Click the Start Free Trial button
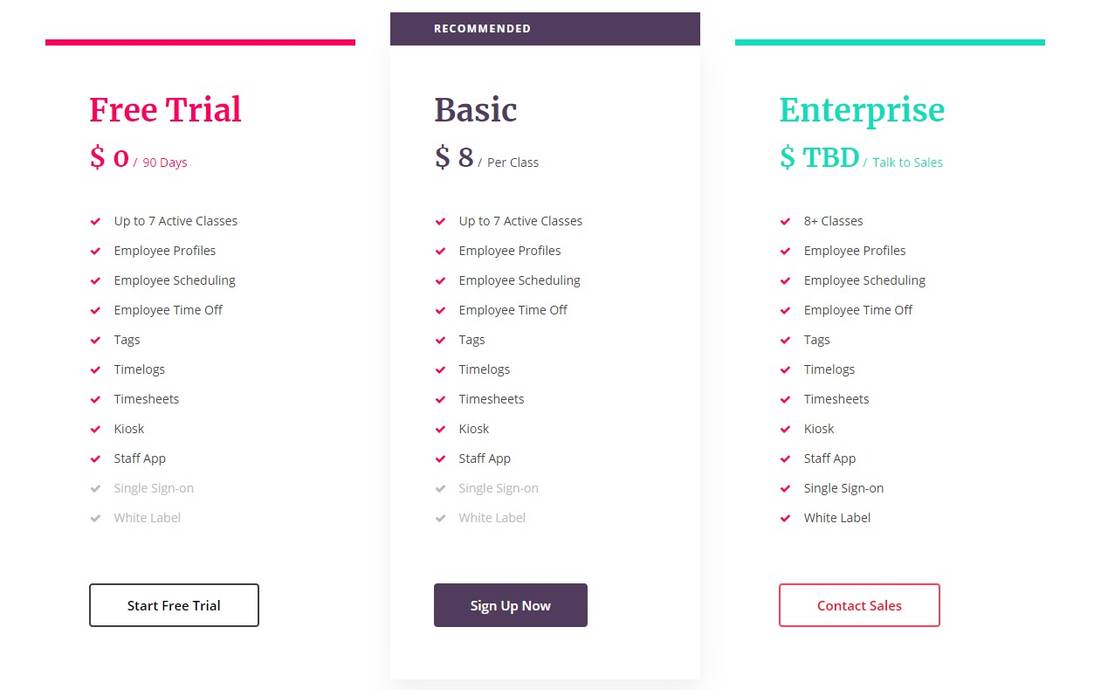 174,605
